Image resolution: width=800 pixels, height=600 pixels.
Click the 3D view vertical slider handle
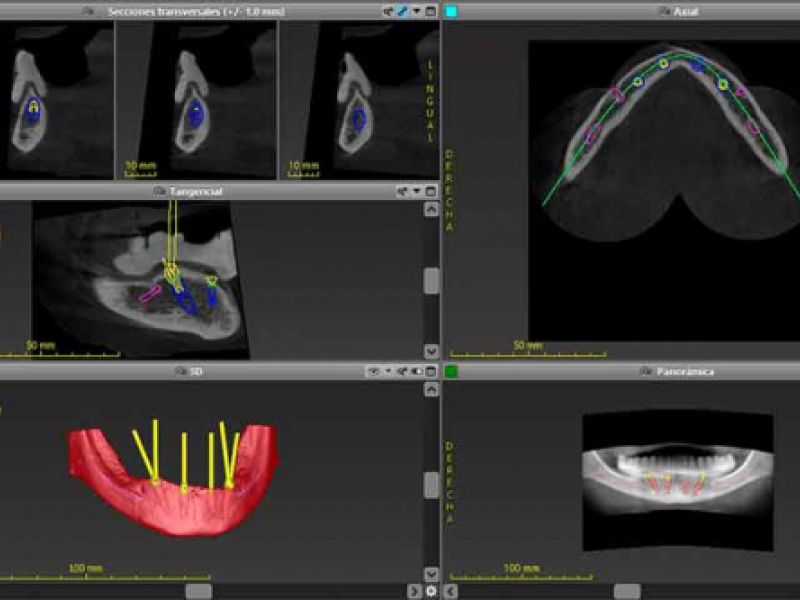tap(431, 485)
